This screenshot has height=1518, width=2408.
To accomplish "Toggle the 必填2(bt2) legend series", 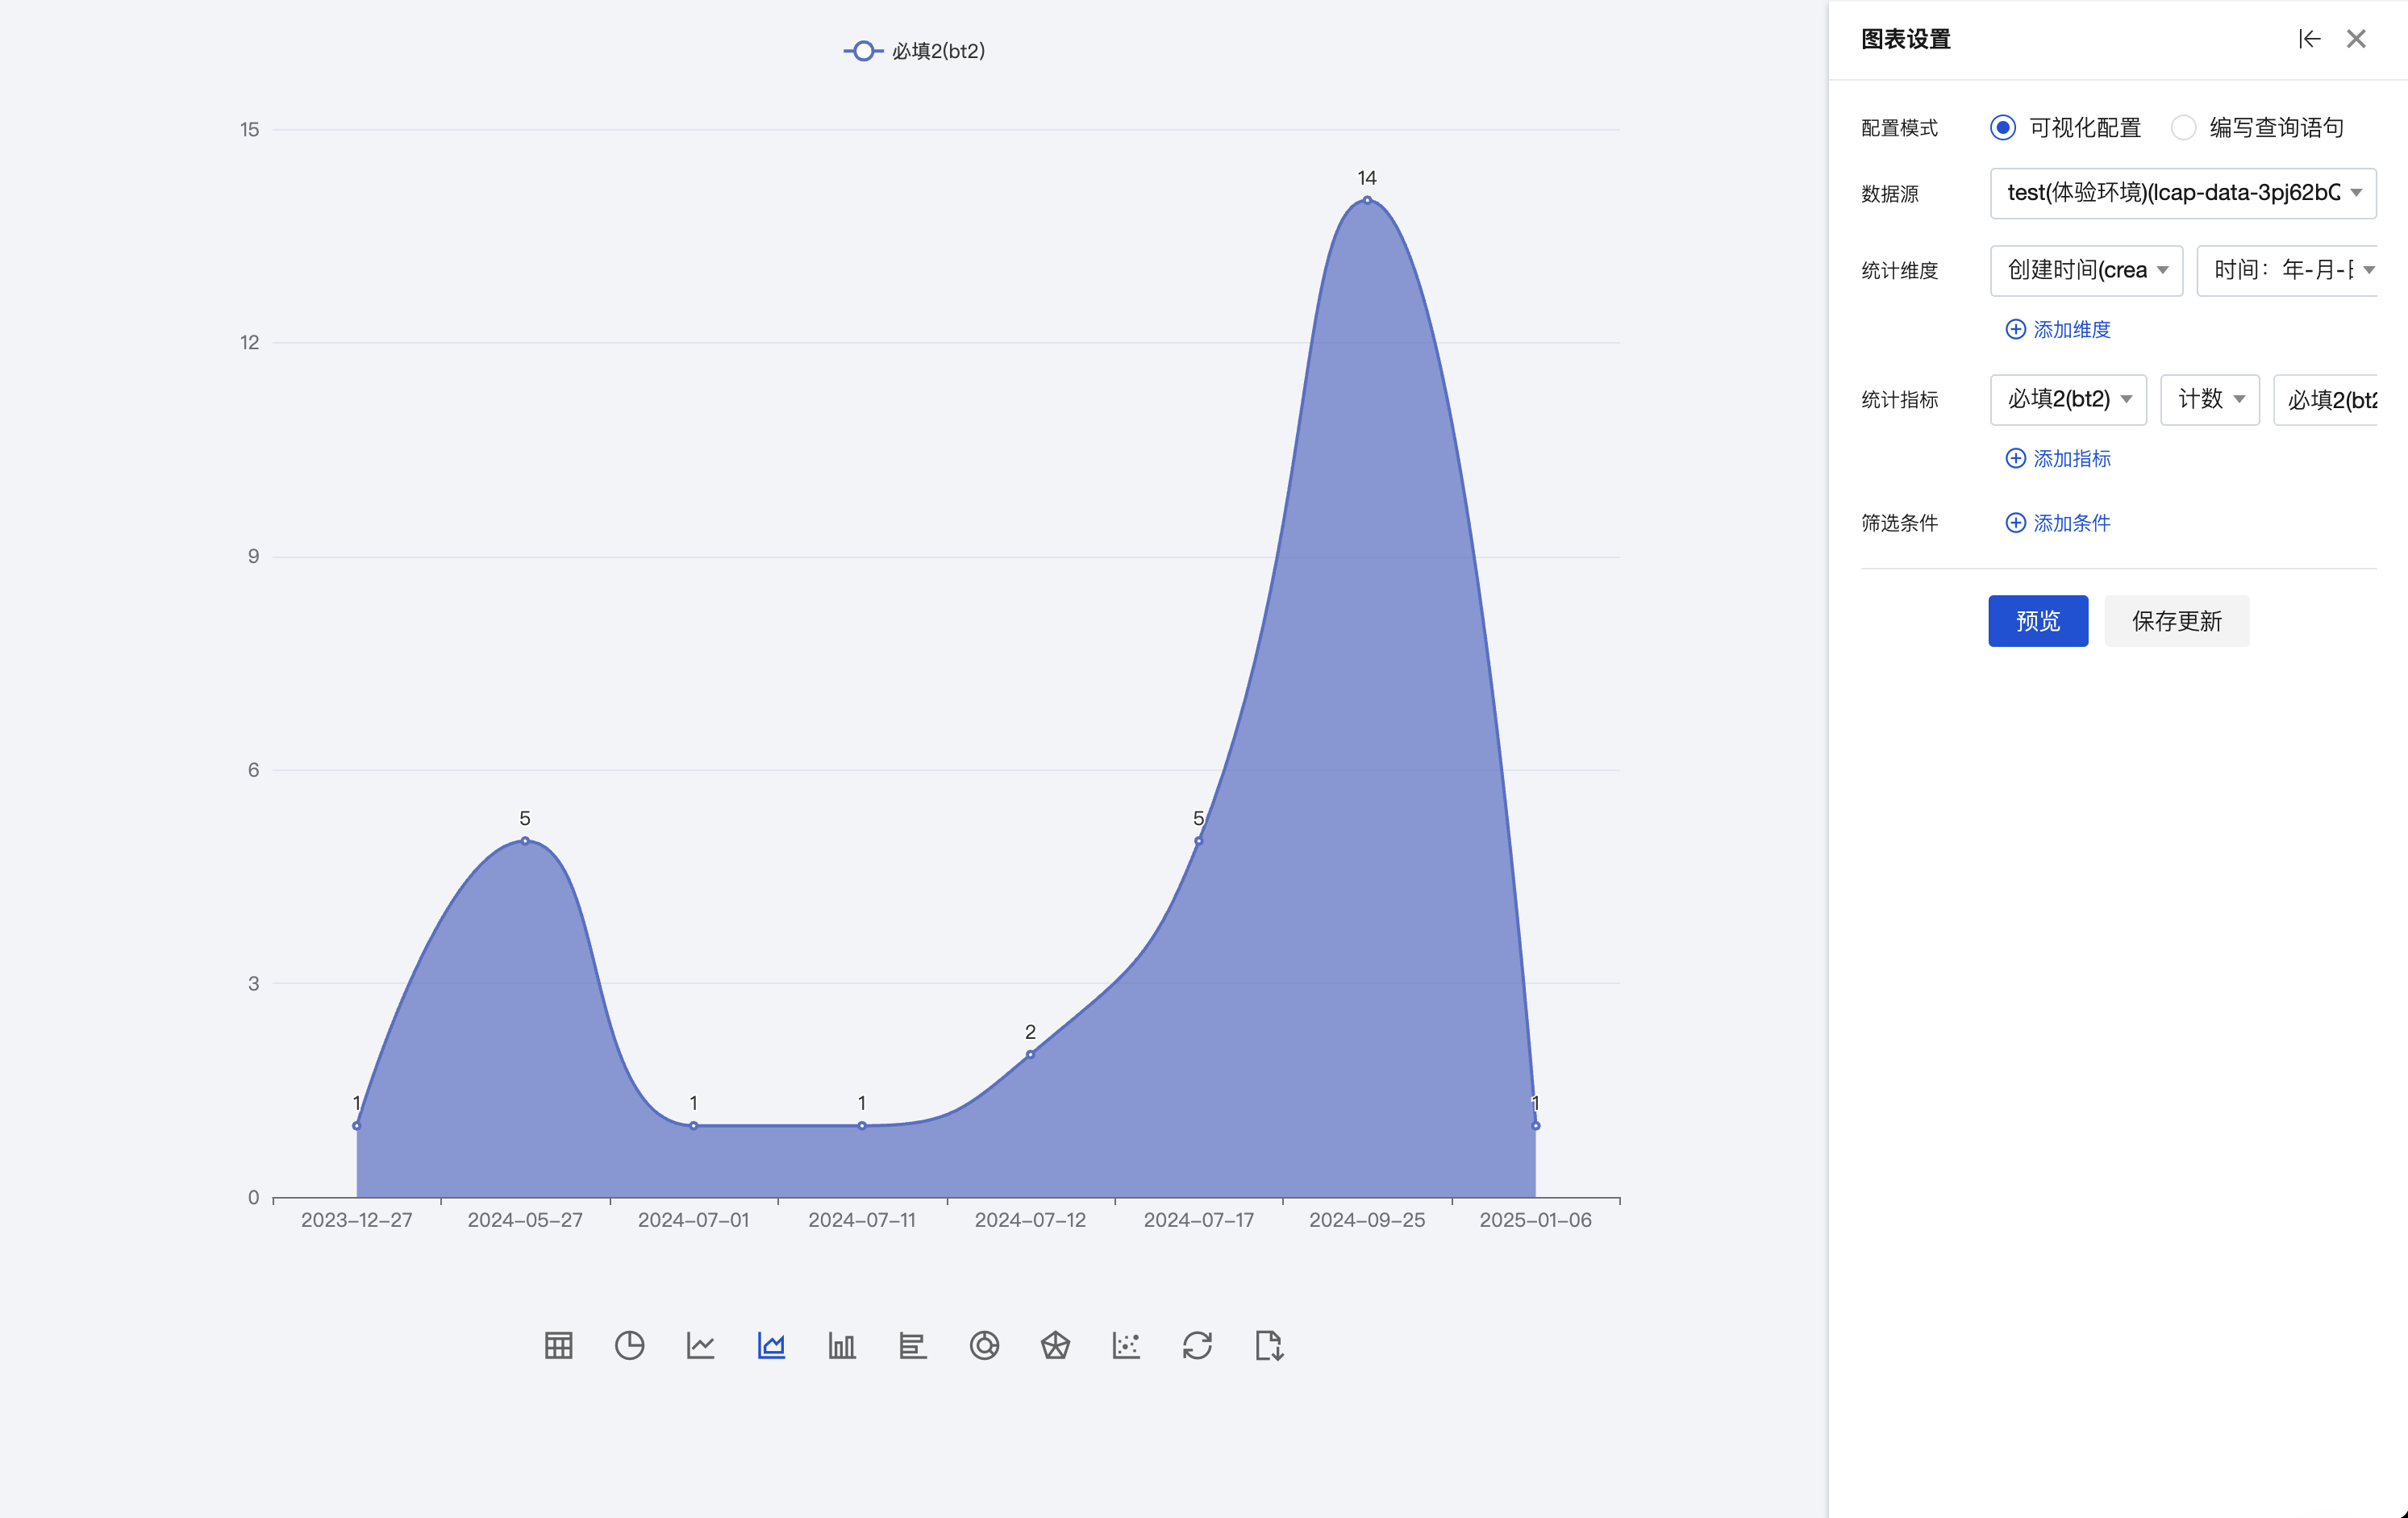I will (914, 51).
